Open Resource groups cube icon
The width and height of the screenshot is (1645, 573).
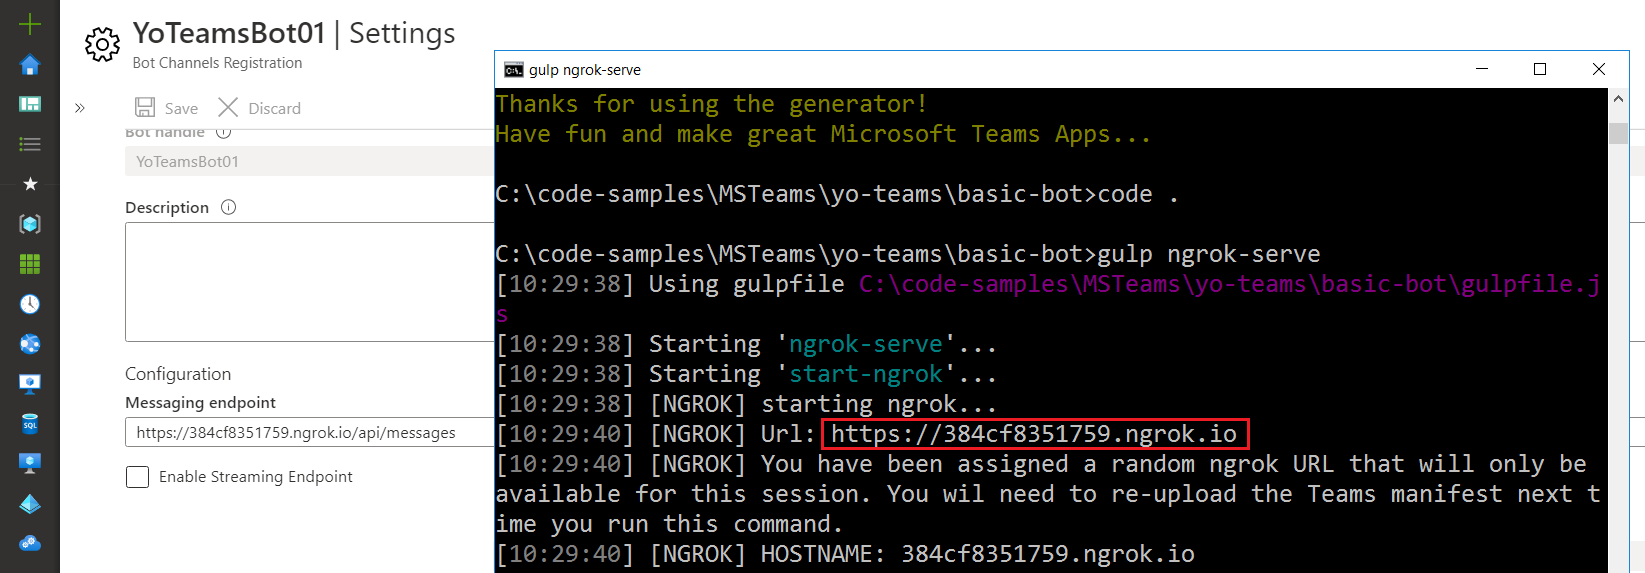click(x=30, y=224)
